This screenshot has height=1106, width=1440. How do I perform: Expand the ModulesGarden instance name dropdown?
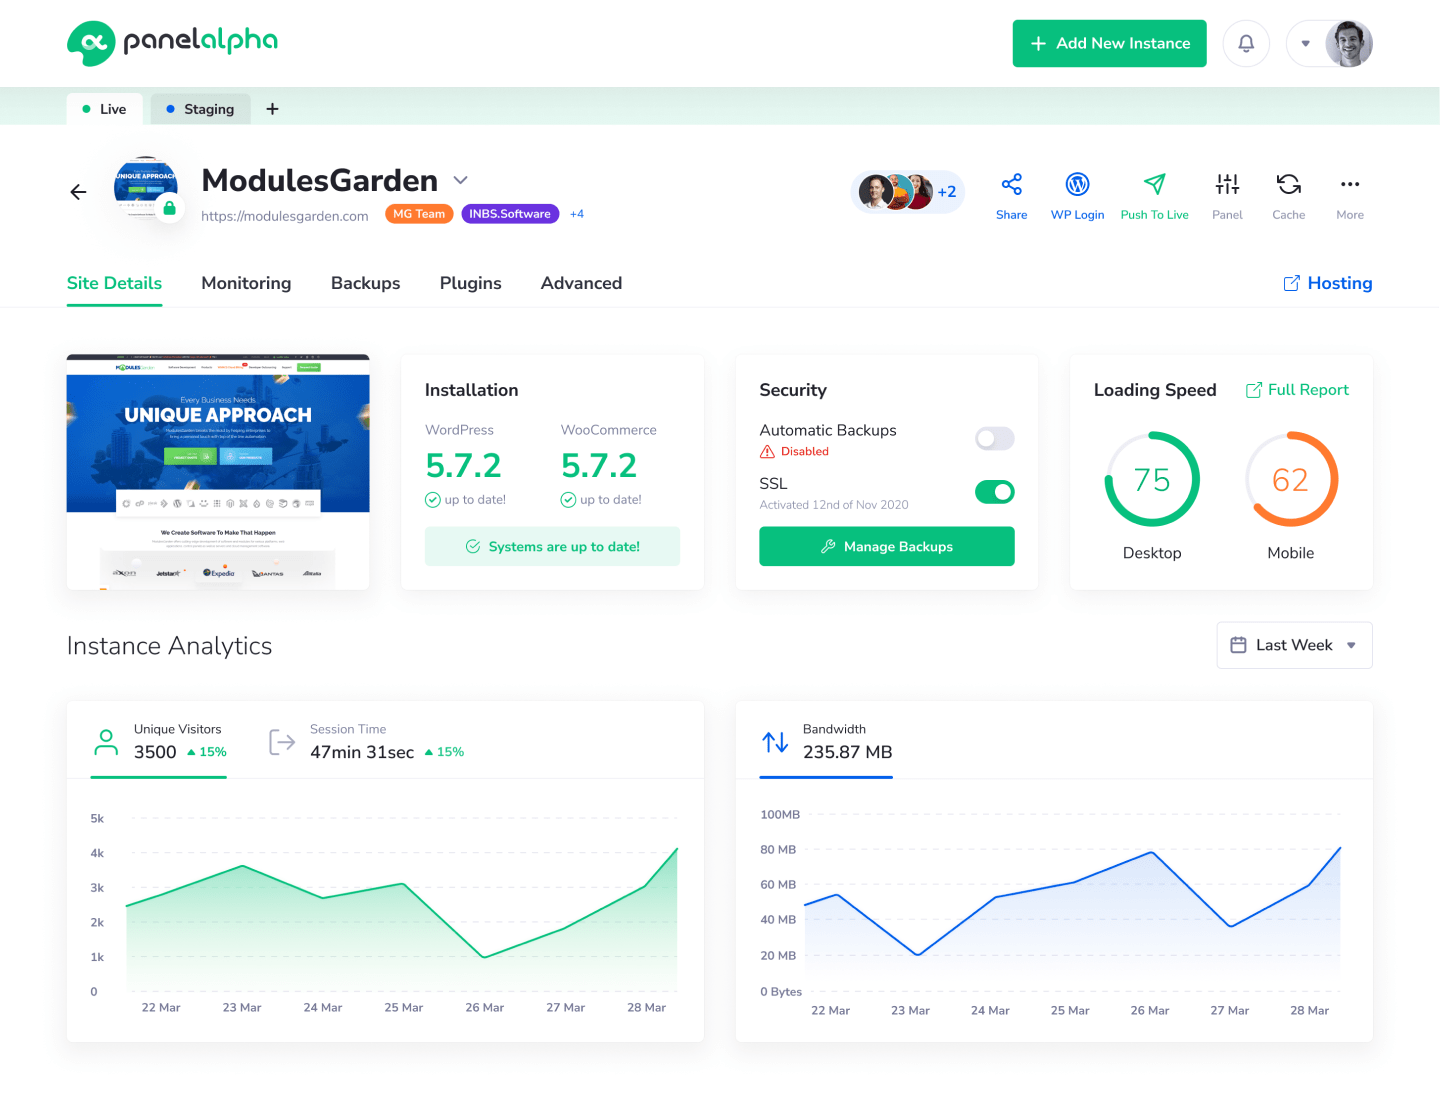pos(460,180)
